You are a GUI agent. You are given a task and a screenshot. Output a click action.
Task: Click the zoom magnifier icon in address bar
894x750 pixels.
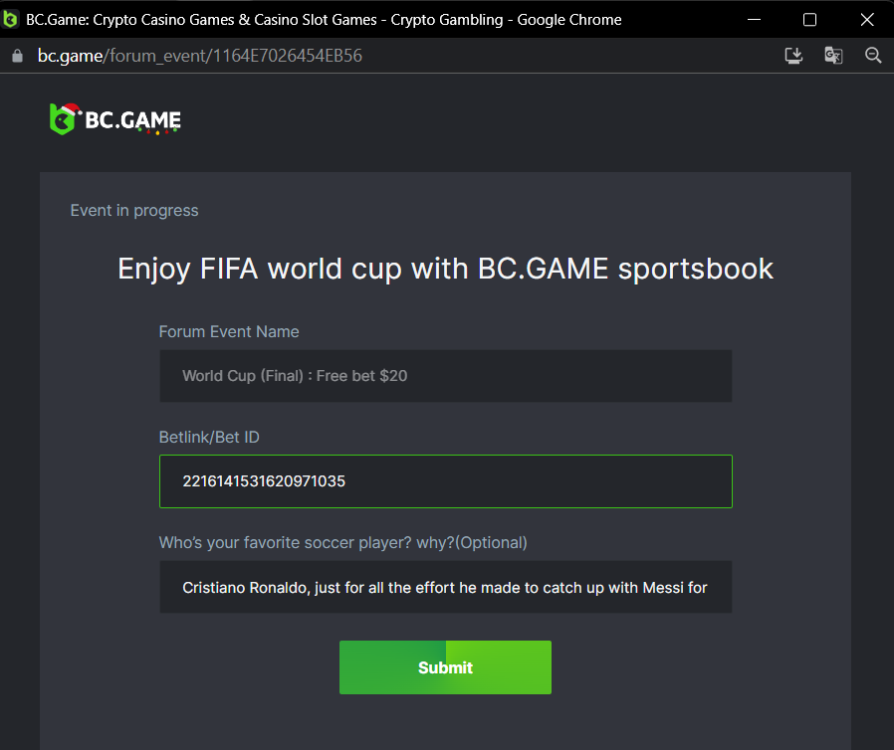[x=873, y=56]
